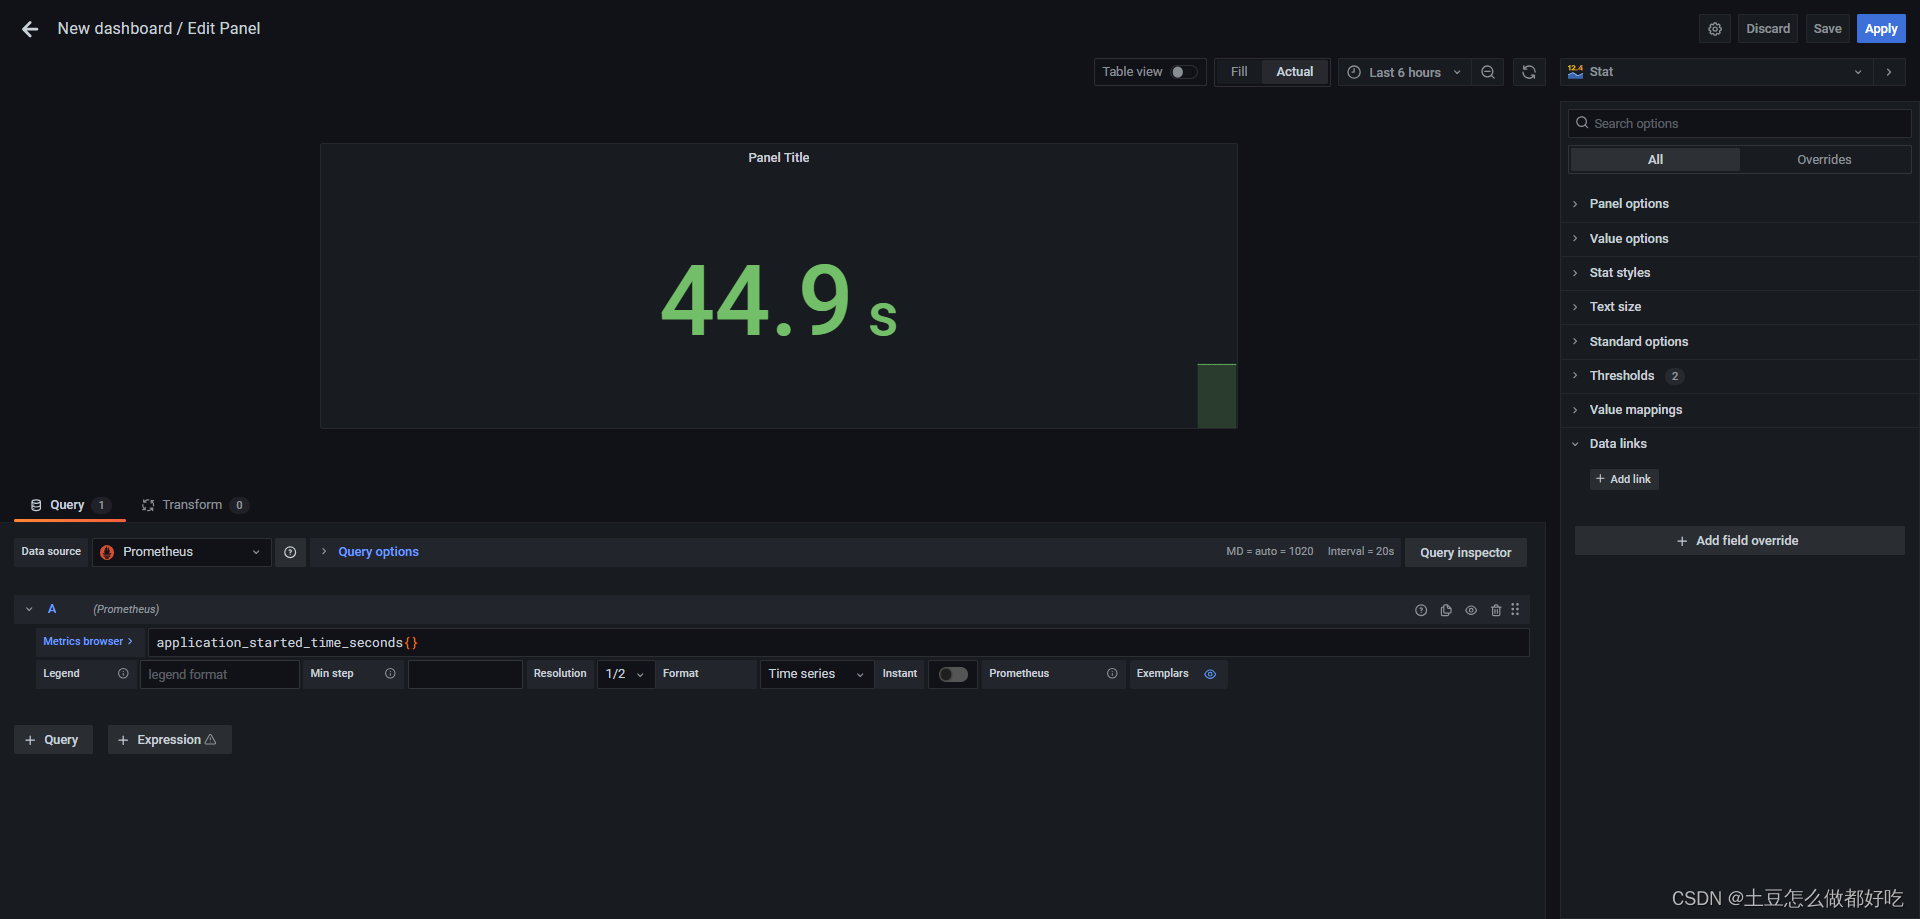1920x919 pixels.
Task: Click the search icon in options search
Action: point(1582,123)
